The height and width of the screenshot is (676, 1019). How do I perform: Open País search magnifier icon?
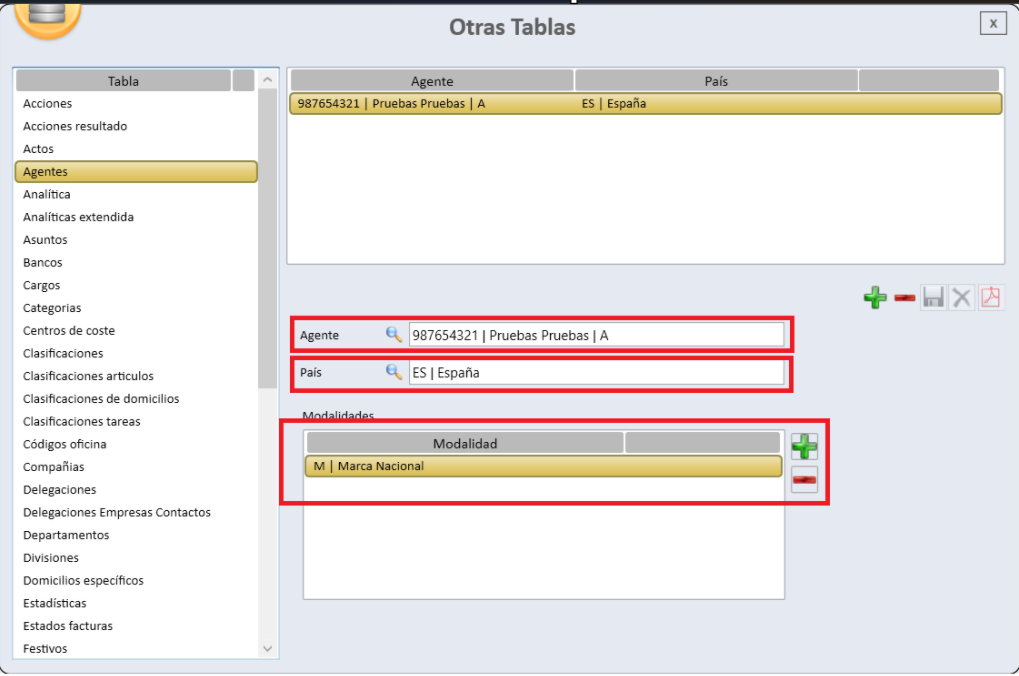pyautogui.click(x=394, y=372)
